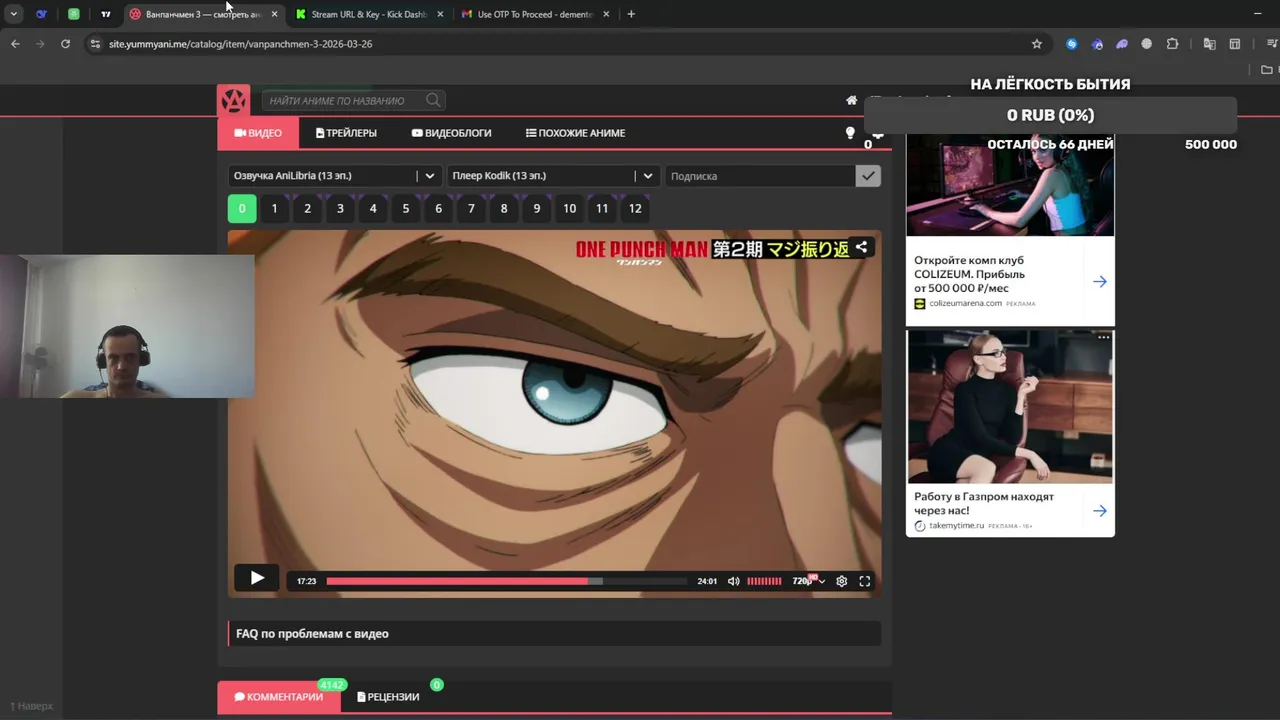1280x720 pixels.
Task: Select episode 12
Action: 635,208
